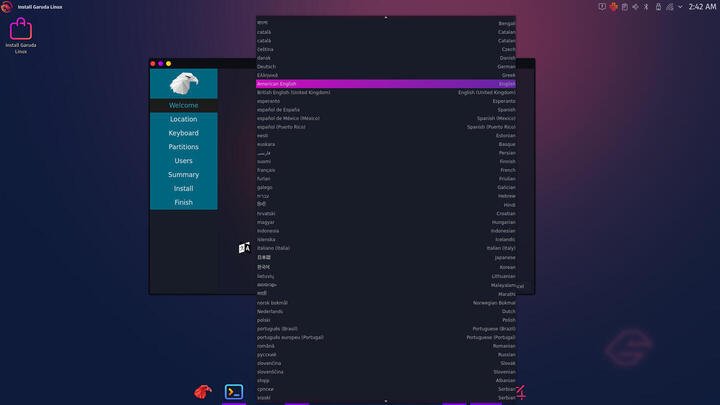Select the highlighted American English entry
The width and height of the screenshot is (720, 405).
tap(386, 84)
